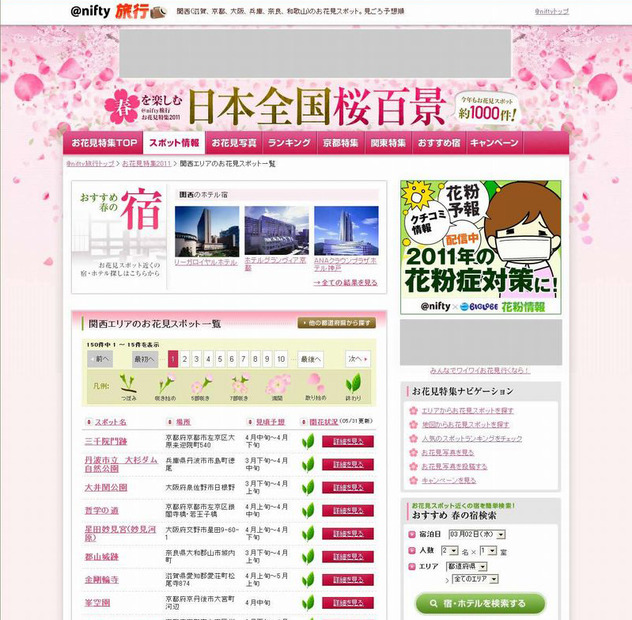The height and width of the screenshot is (620, 632).
Task: Click the 4月中旬 date text for 峯空園
Action: click(258, 603)
